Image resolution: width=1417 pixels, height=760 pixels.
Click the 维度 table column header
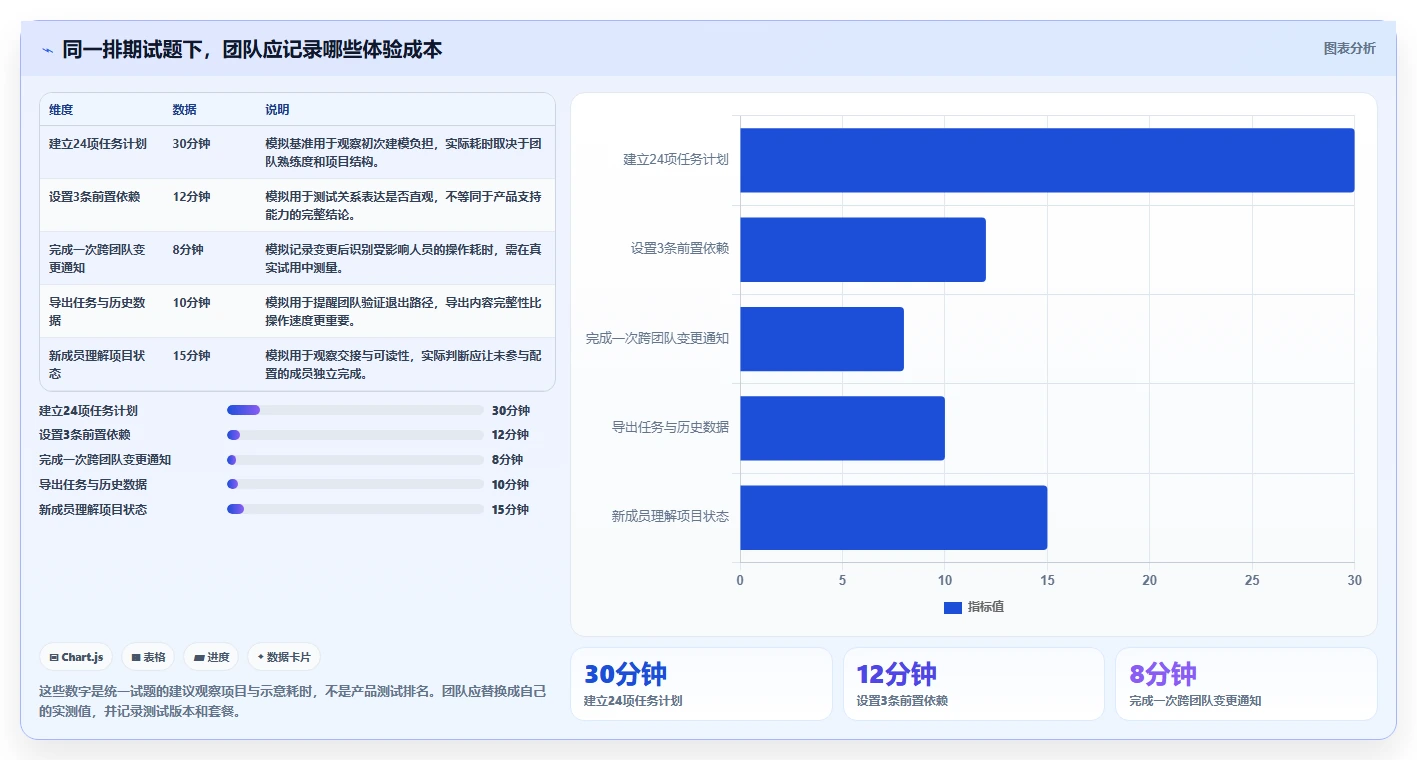click(61, 109)
